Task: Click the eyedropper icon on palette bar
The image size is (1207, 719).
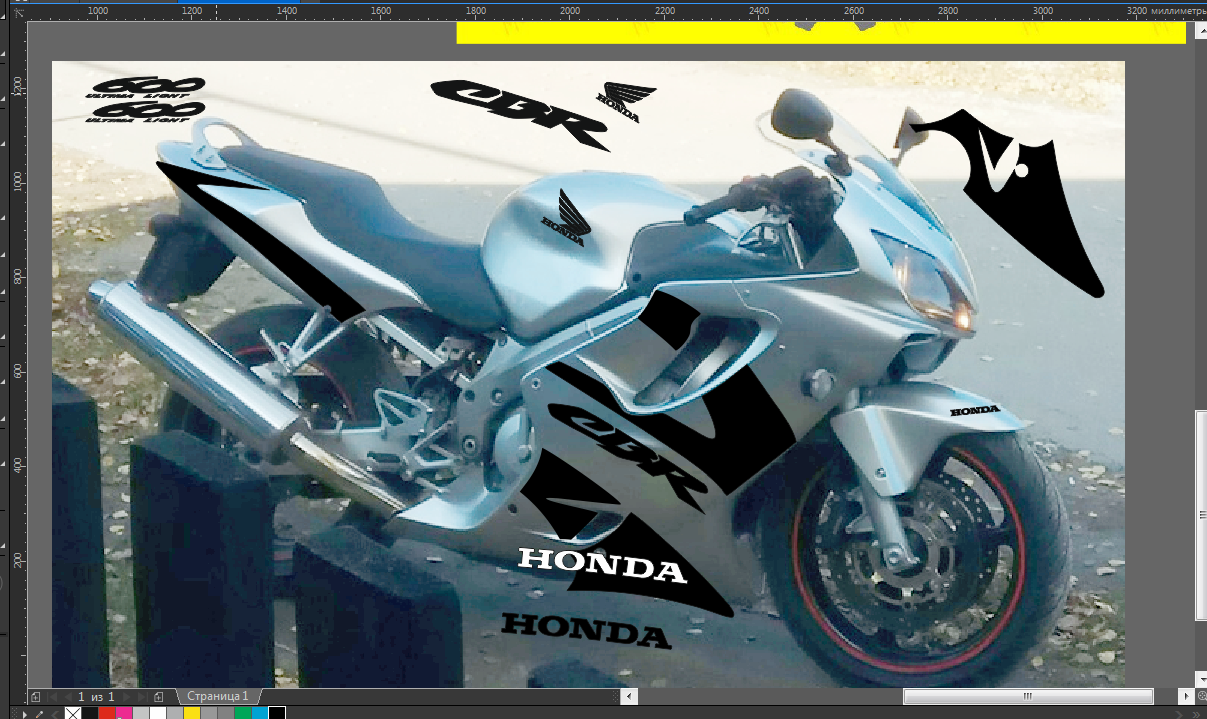Action: tap(39, 713)
